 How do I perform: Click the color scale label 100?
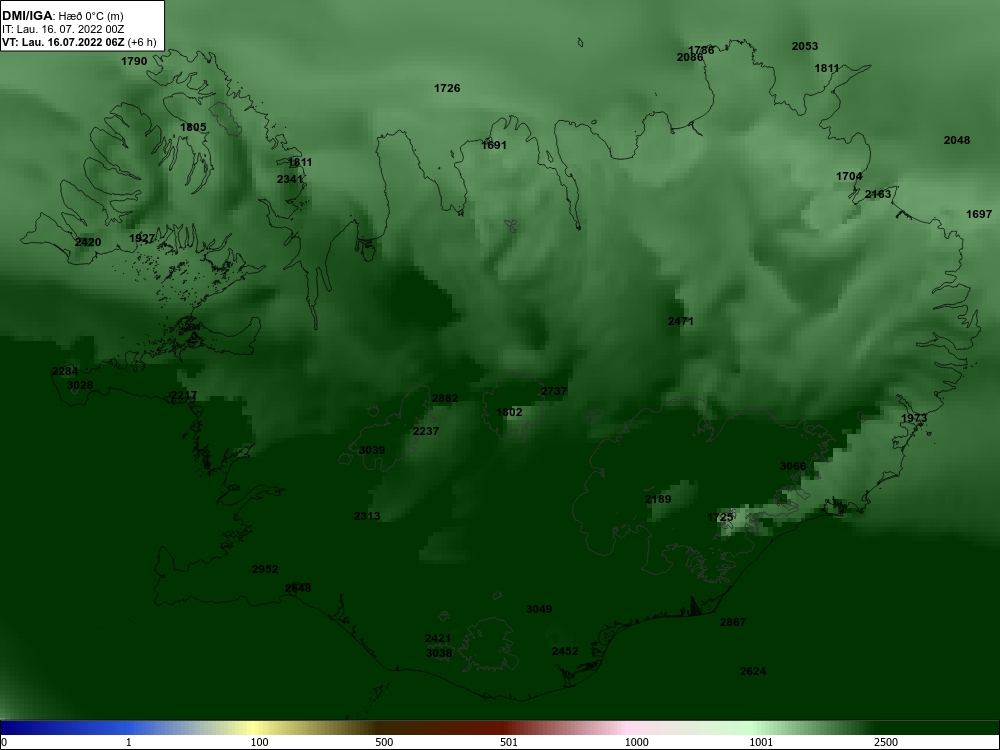259,742
